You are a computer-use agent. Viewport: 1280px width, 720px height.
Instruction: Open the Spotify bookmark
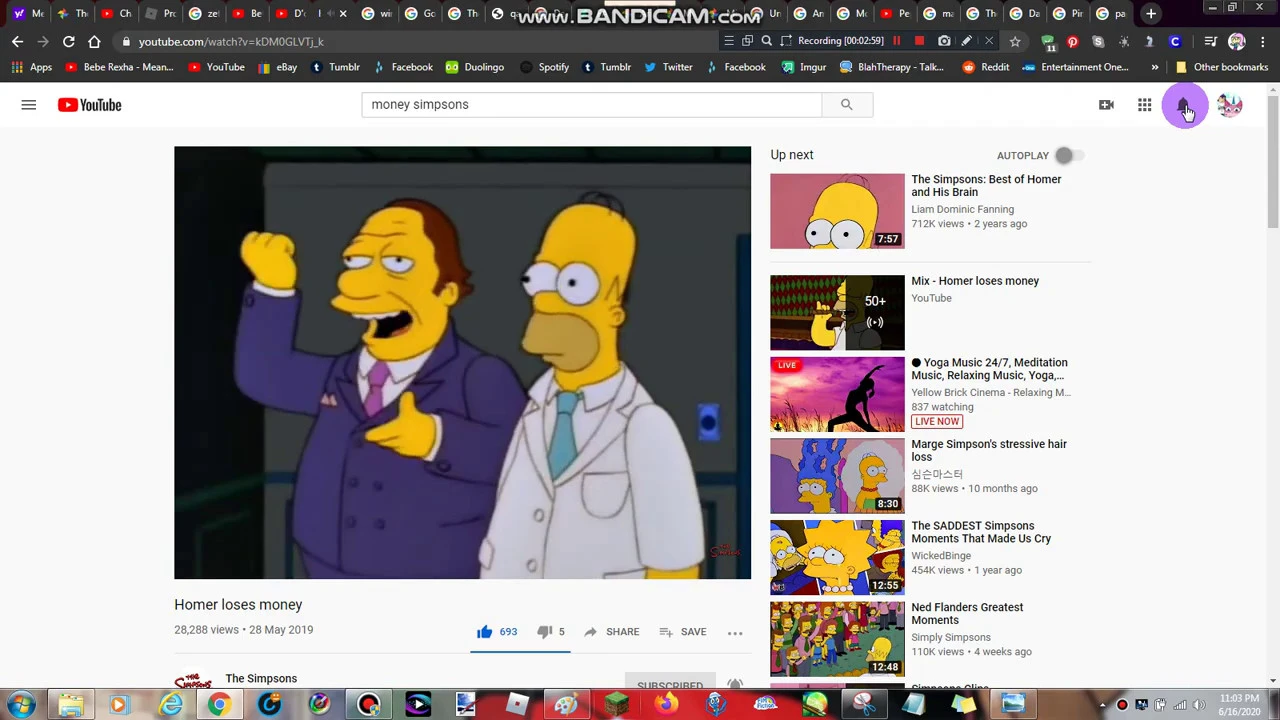(543, 67)
